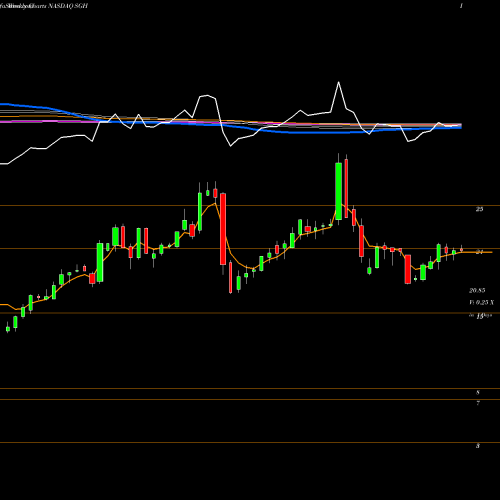
Task: Select the 25 price level label
Action: 479,209
